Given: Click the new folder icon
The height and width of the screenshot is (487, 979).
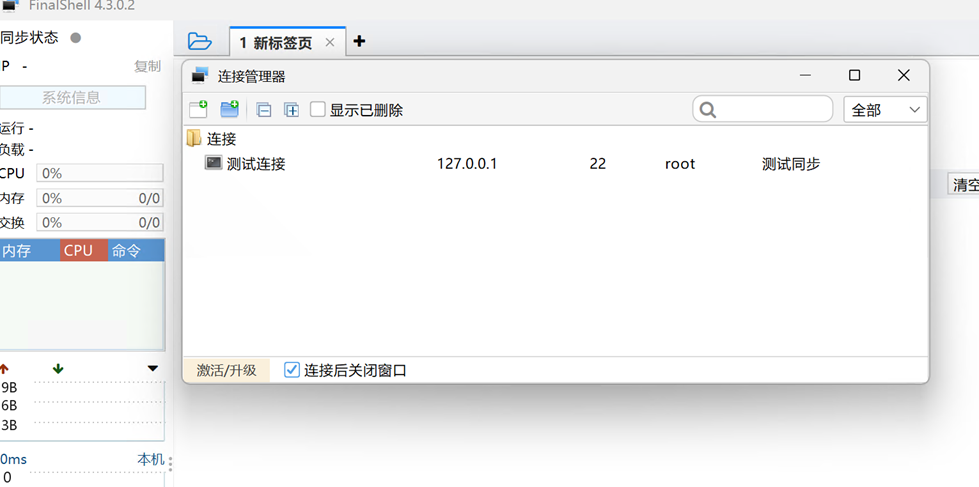Looking at the screenshot, I should coord(229,109).
